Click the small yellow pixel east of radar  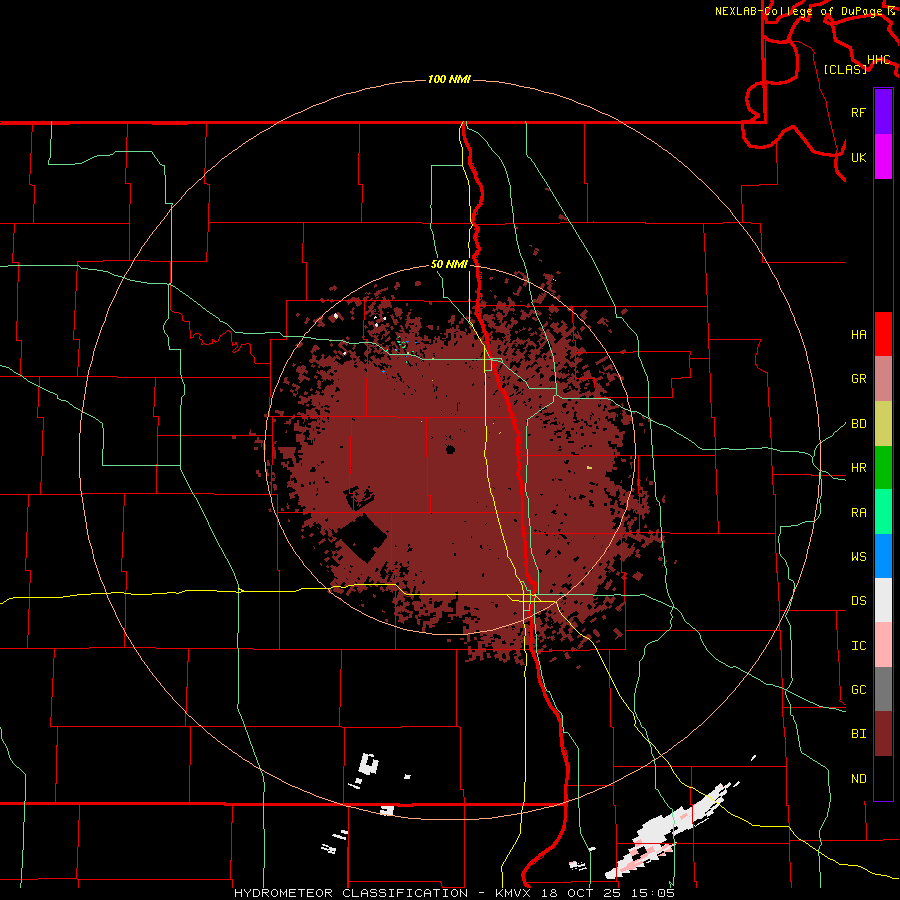589,468
